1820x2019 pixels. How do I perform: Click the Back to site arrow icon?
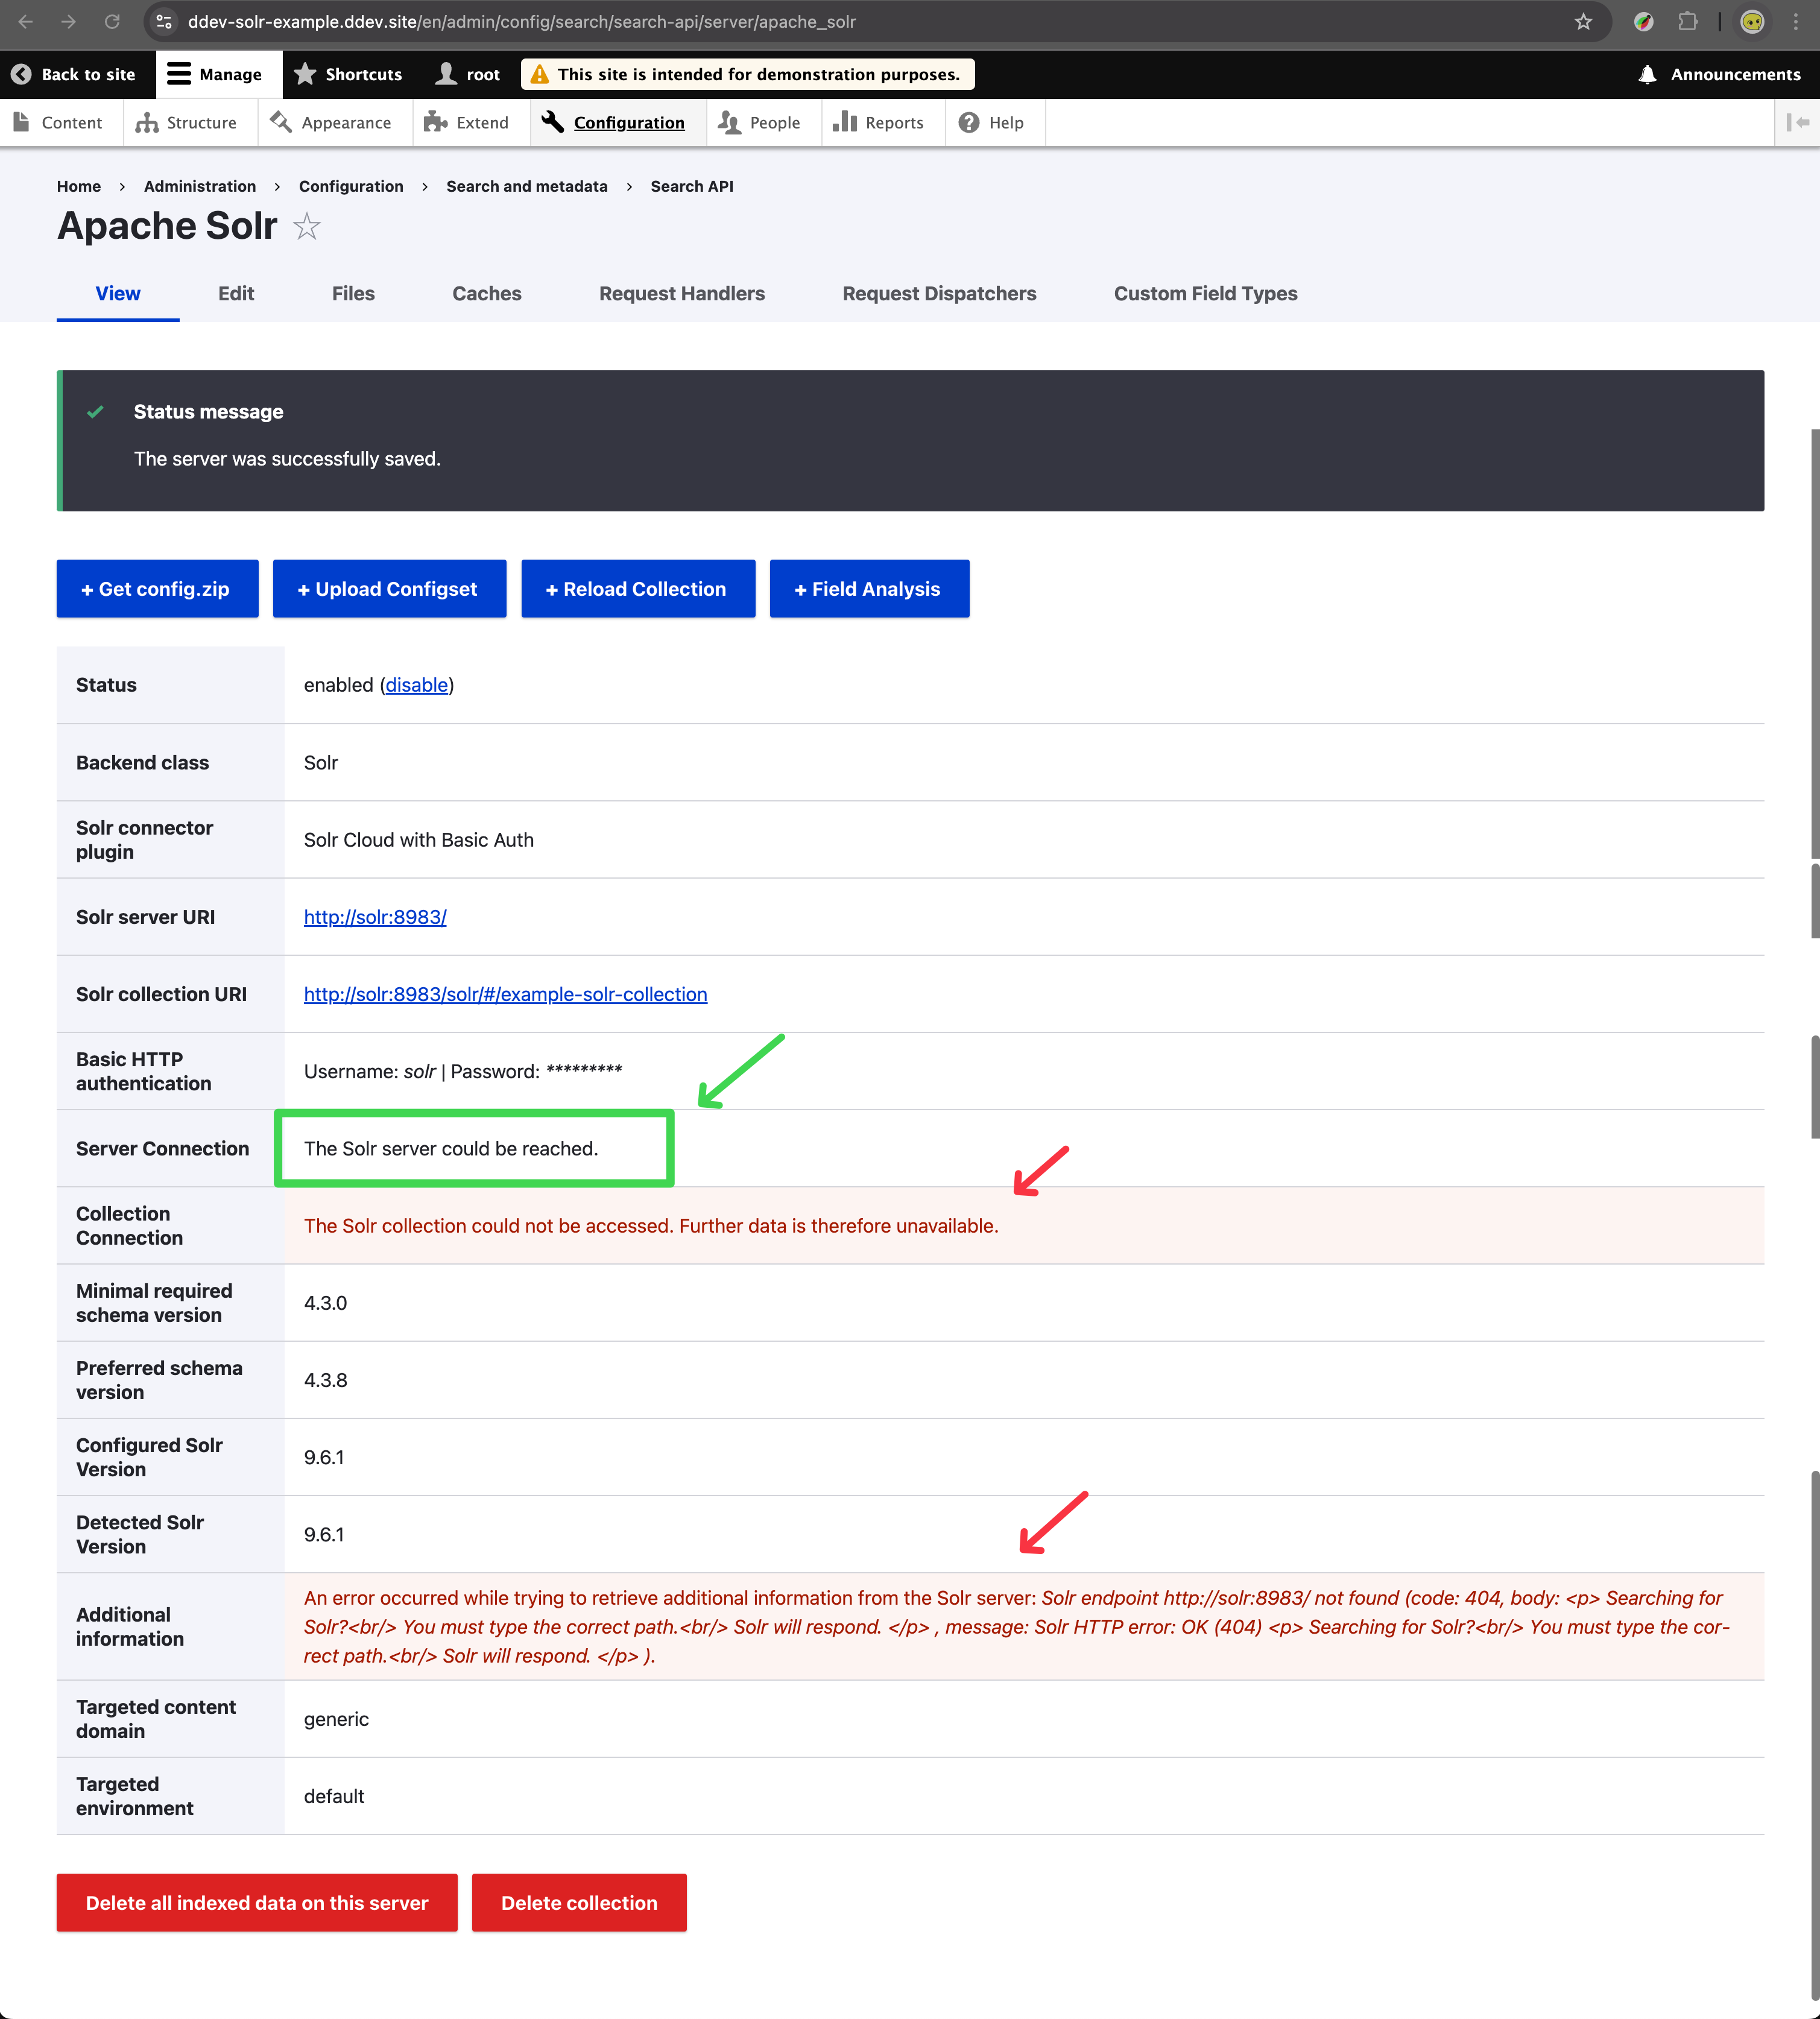tap(21, 74)
